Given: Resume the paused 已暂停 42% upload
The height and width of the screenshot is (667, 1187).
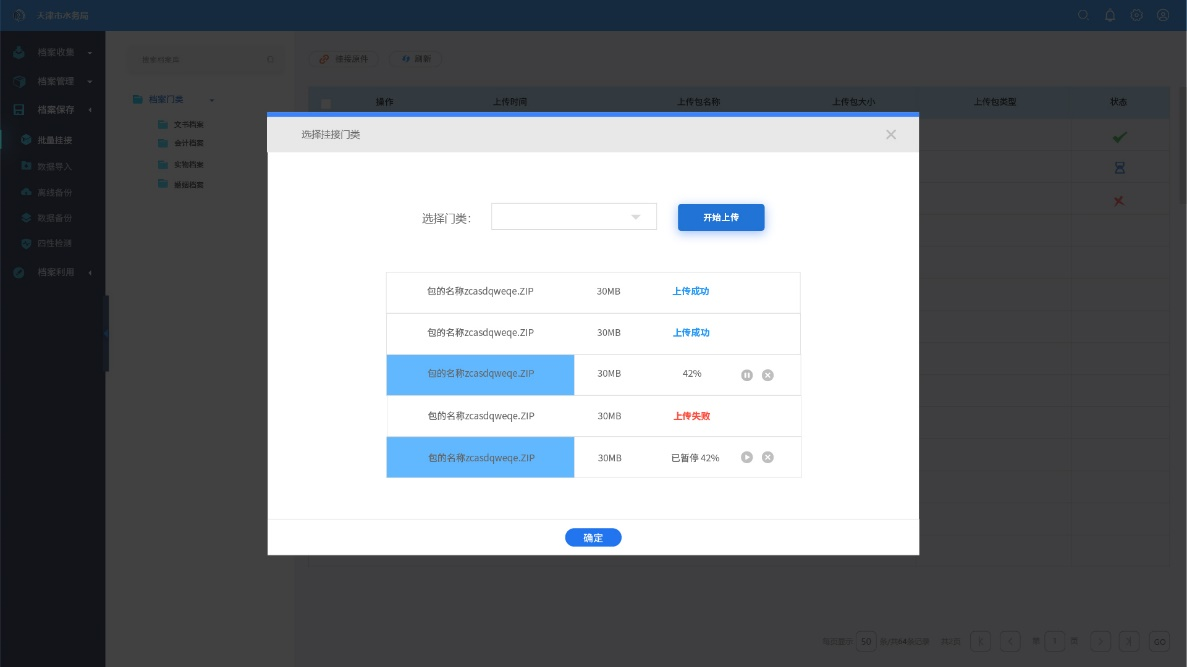Looking at the screenshot, I should pos(747,457).
